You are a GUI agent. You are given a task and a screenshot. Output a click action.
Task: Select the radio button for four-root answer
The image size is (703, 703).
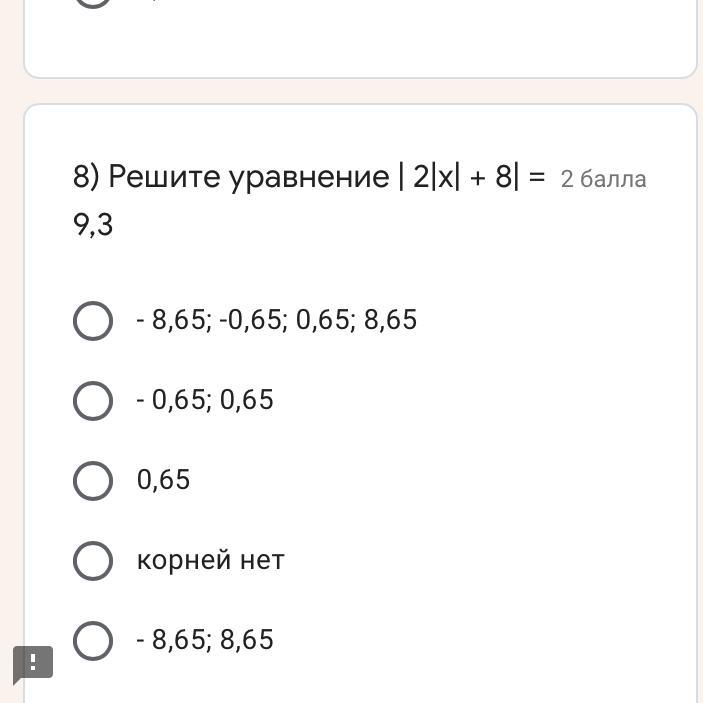93,321
